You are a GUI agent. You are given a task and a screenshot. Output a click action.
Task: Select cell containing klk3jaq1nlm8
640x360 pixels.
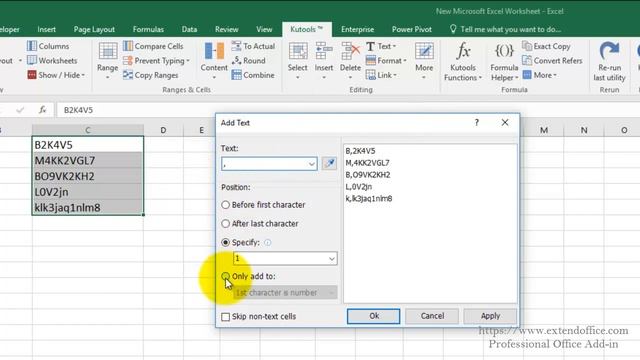point(88,207)
